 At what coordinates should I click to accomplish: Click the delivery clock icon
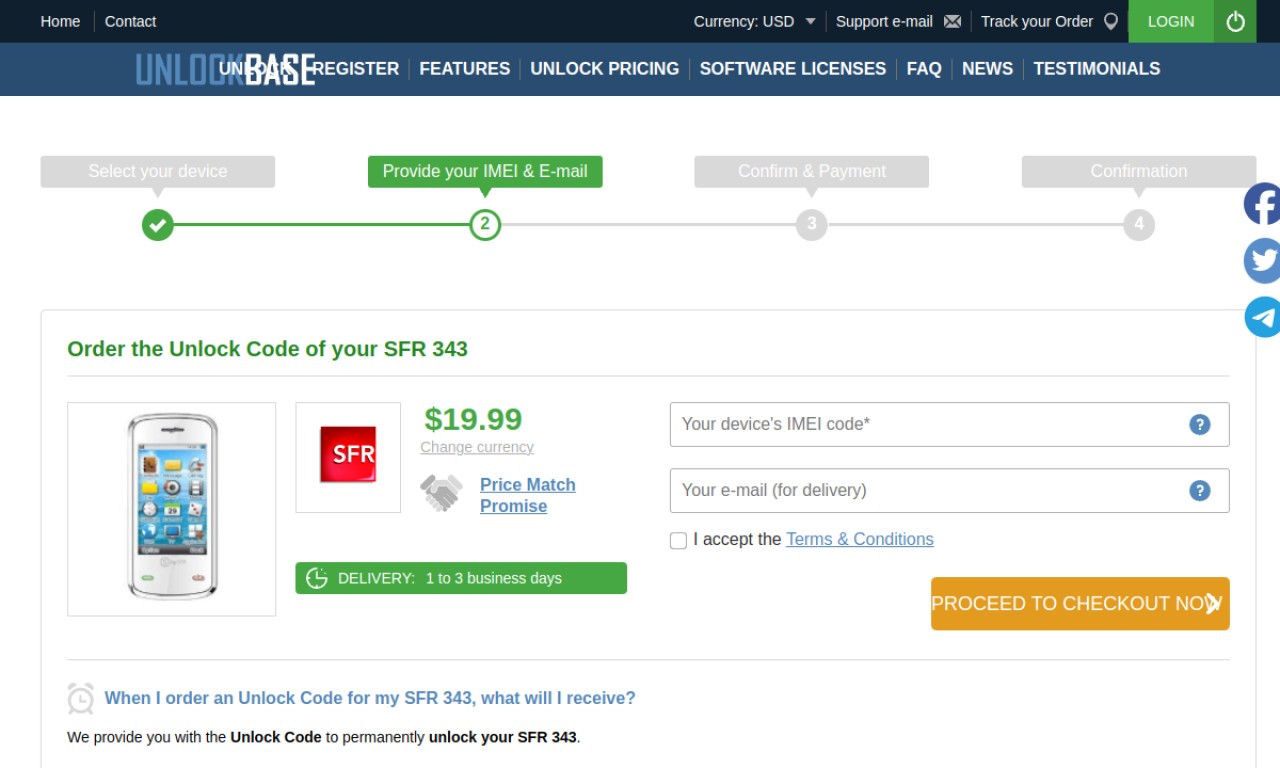(x=317, y=578)
